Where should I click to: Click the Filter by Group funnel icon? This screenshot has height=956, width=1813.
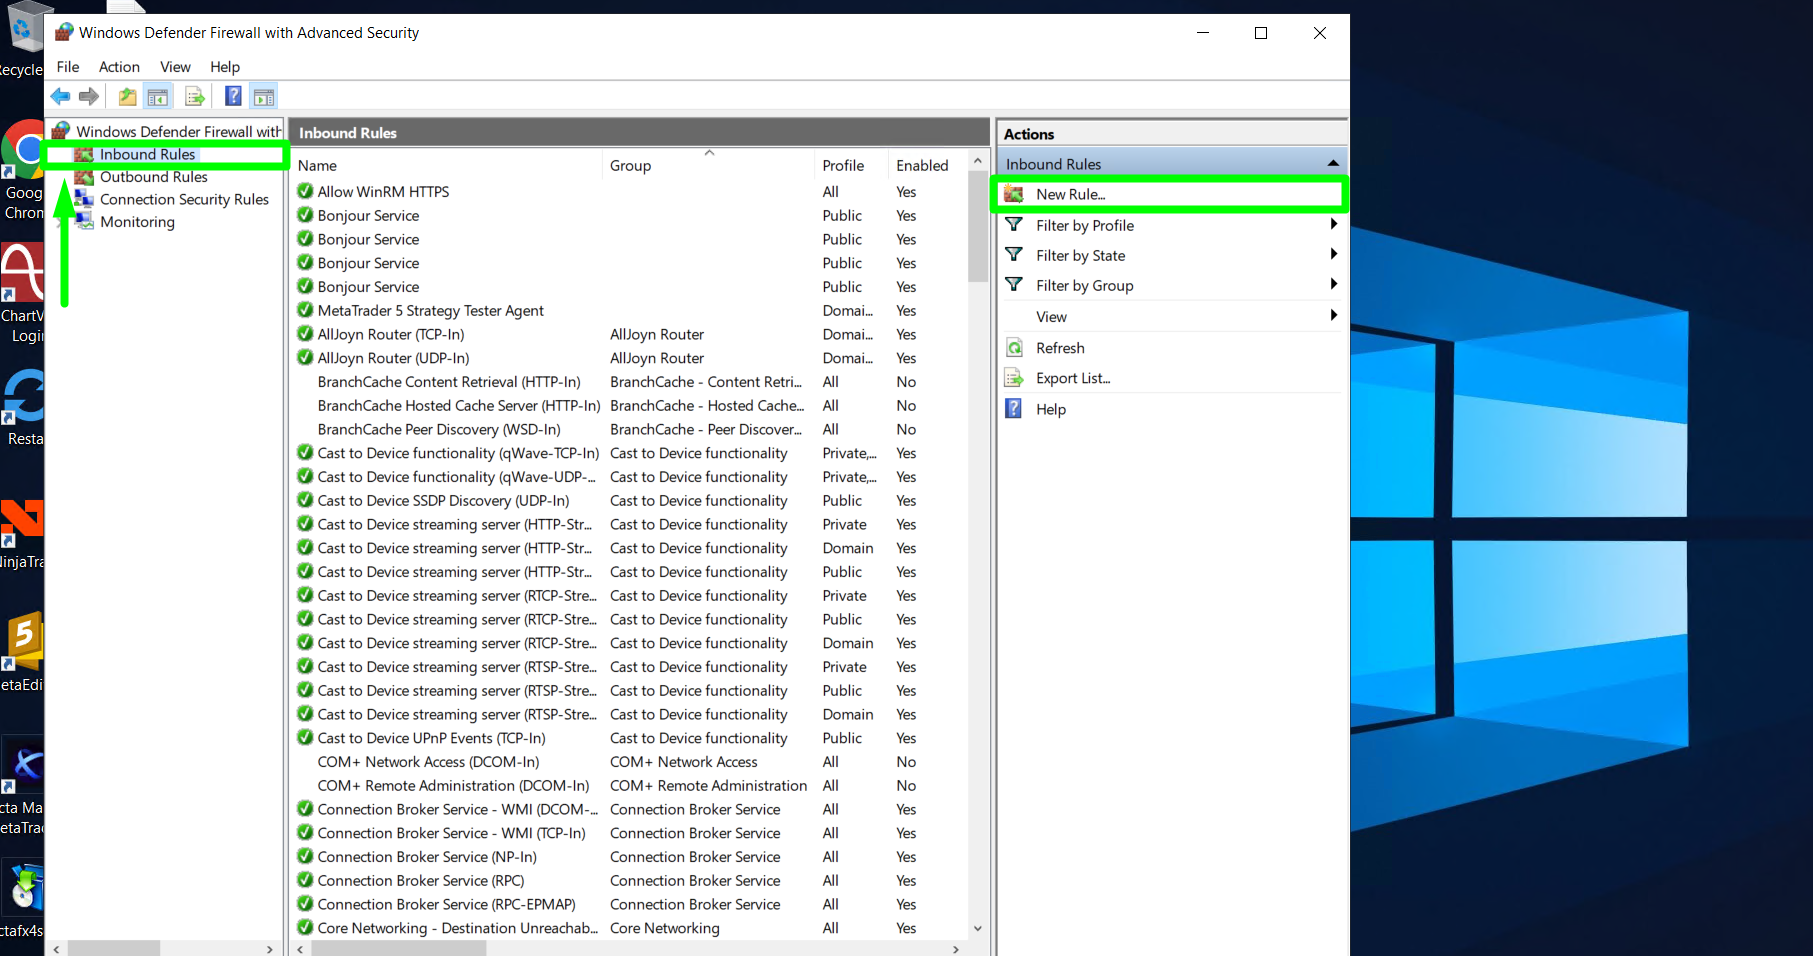click(x=1014, y=285)
